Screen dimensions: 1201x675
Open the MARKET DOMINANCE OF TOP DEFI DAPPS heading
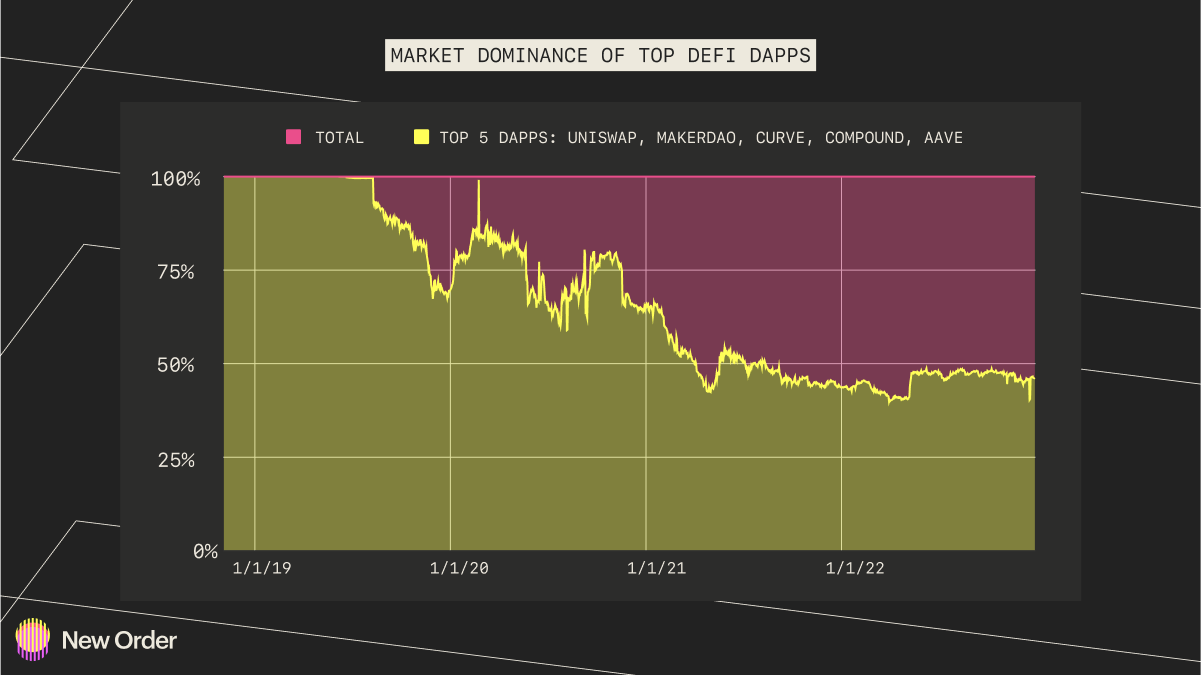point(601,55)
